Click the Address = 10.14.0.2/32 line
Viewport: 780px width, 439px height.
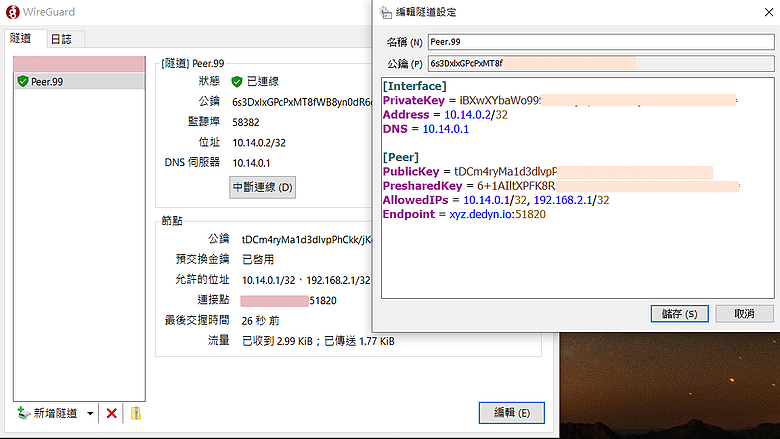(445, 115)
